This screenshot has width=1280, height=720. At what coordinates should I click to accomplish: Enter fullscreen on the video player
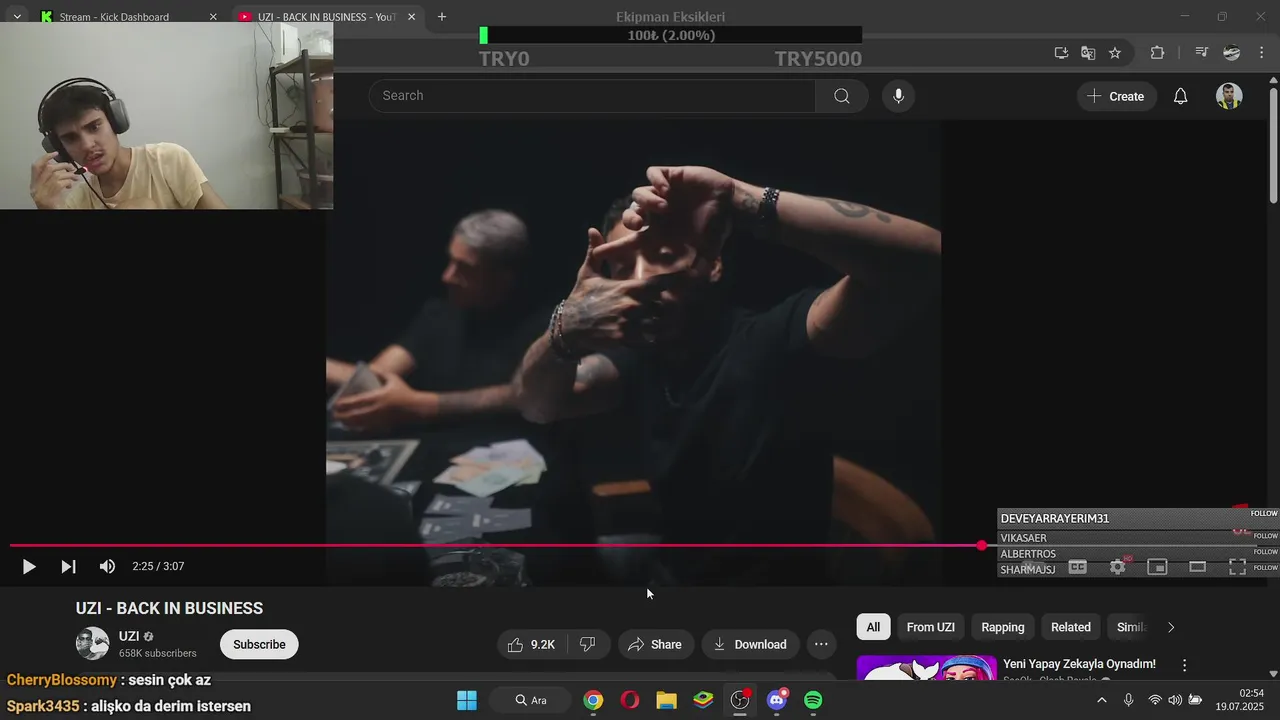1237,567
